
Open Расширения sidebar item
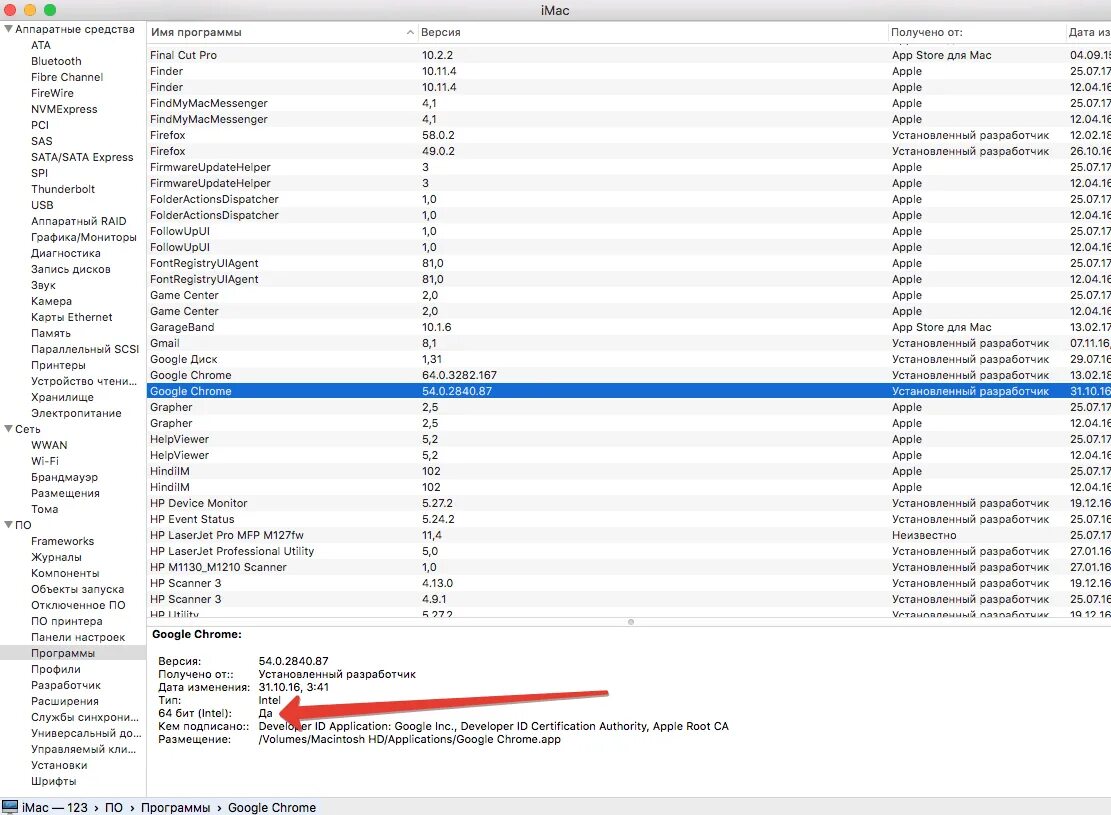(64, 701)
